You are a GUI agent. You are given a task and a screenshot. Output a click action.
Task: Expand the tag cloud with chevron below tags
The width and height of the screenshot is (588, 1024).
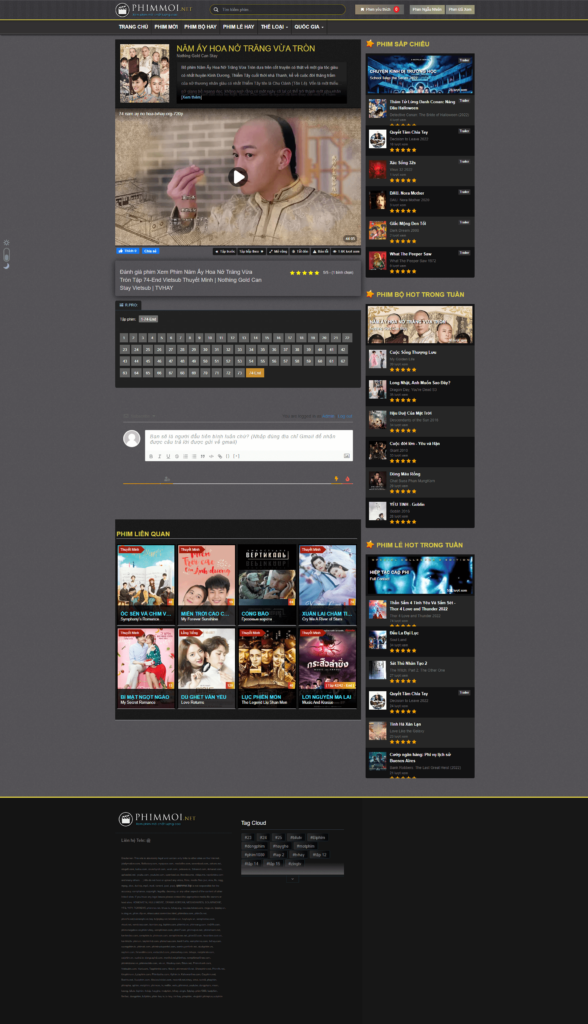tap(293, 879)
